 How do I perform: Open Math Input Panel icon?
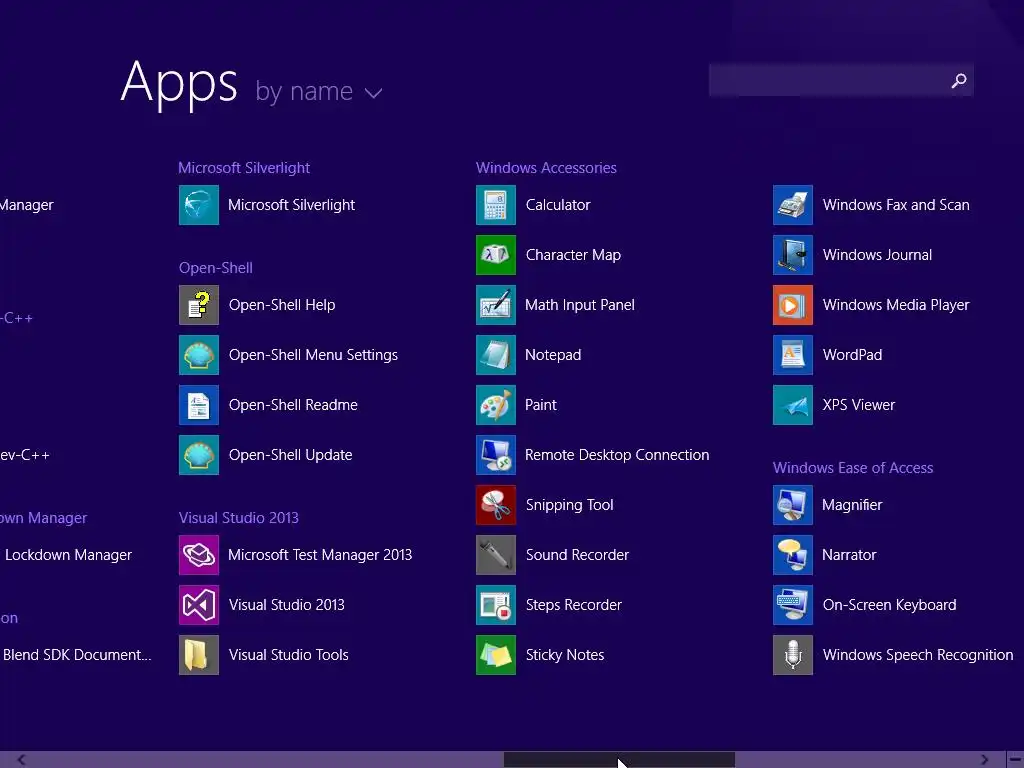point(496,305)
